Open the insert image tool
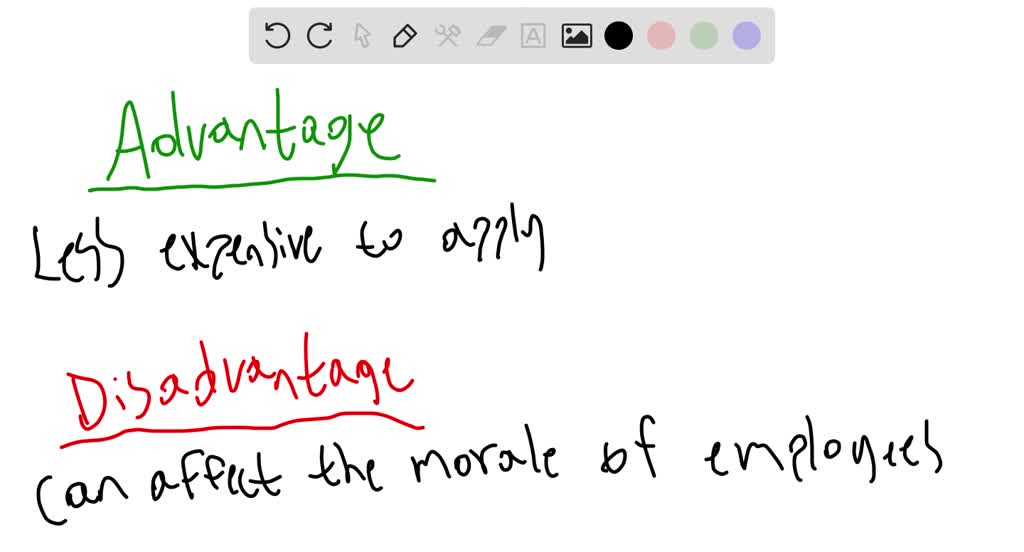The height and width of the screenshot is (552, 1024). point(577,35)
